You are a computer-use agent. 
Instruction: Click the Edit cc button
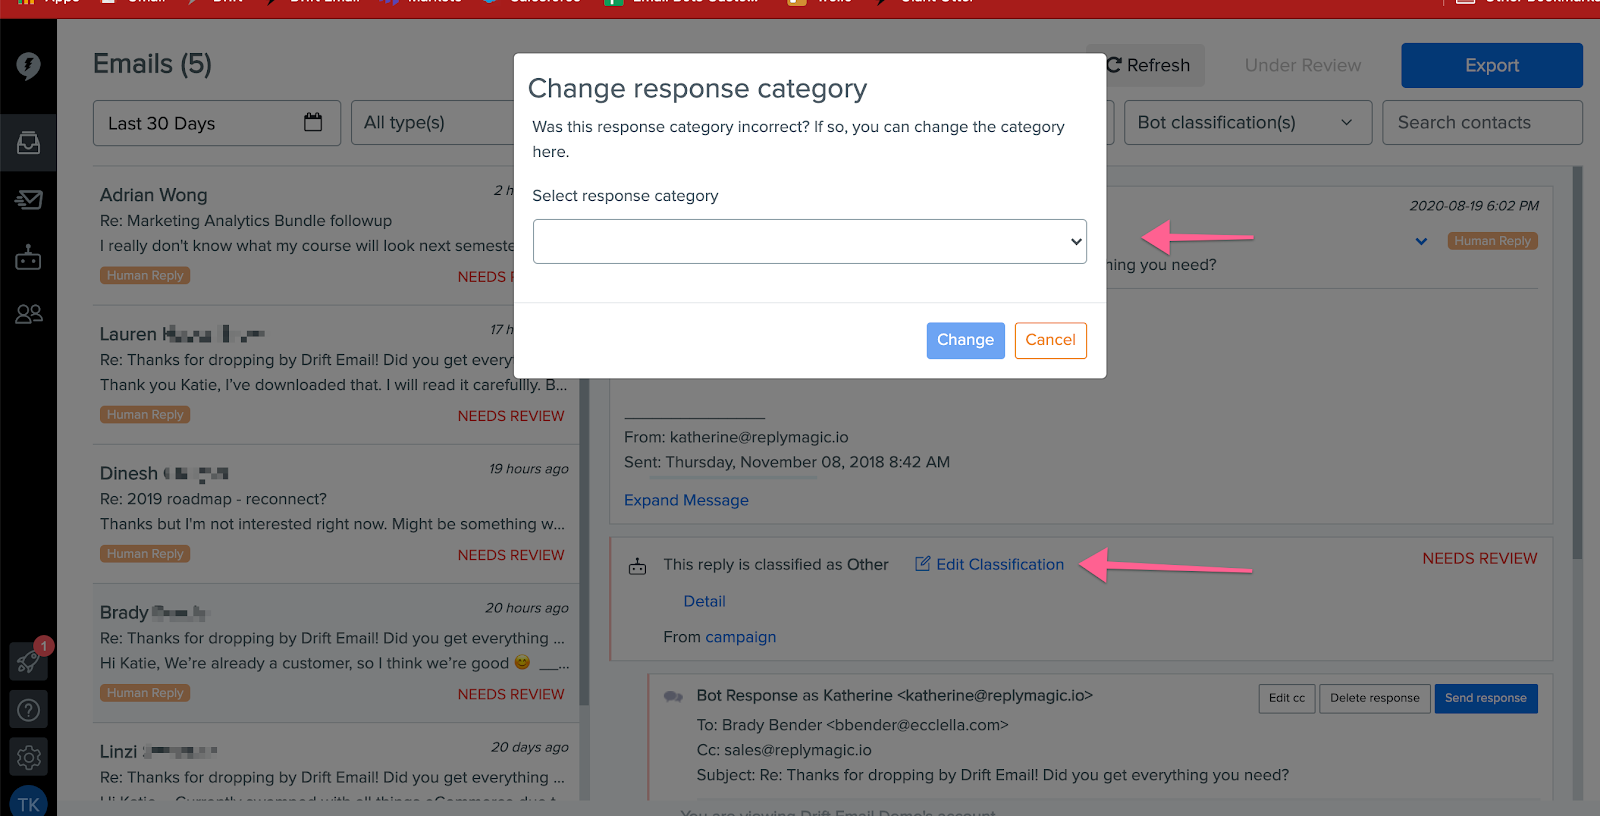click(x=1287, y=698)
